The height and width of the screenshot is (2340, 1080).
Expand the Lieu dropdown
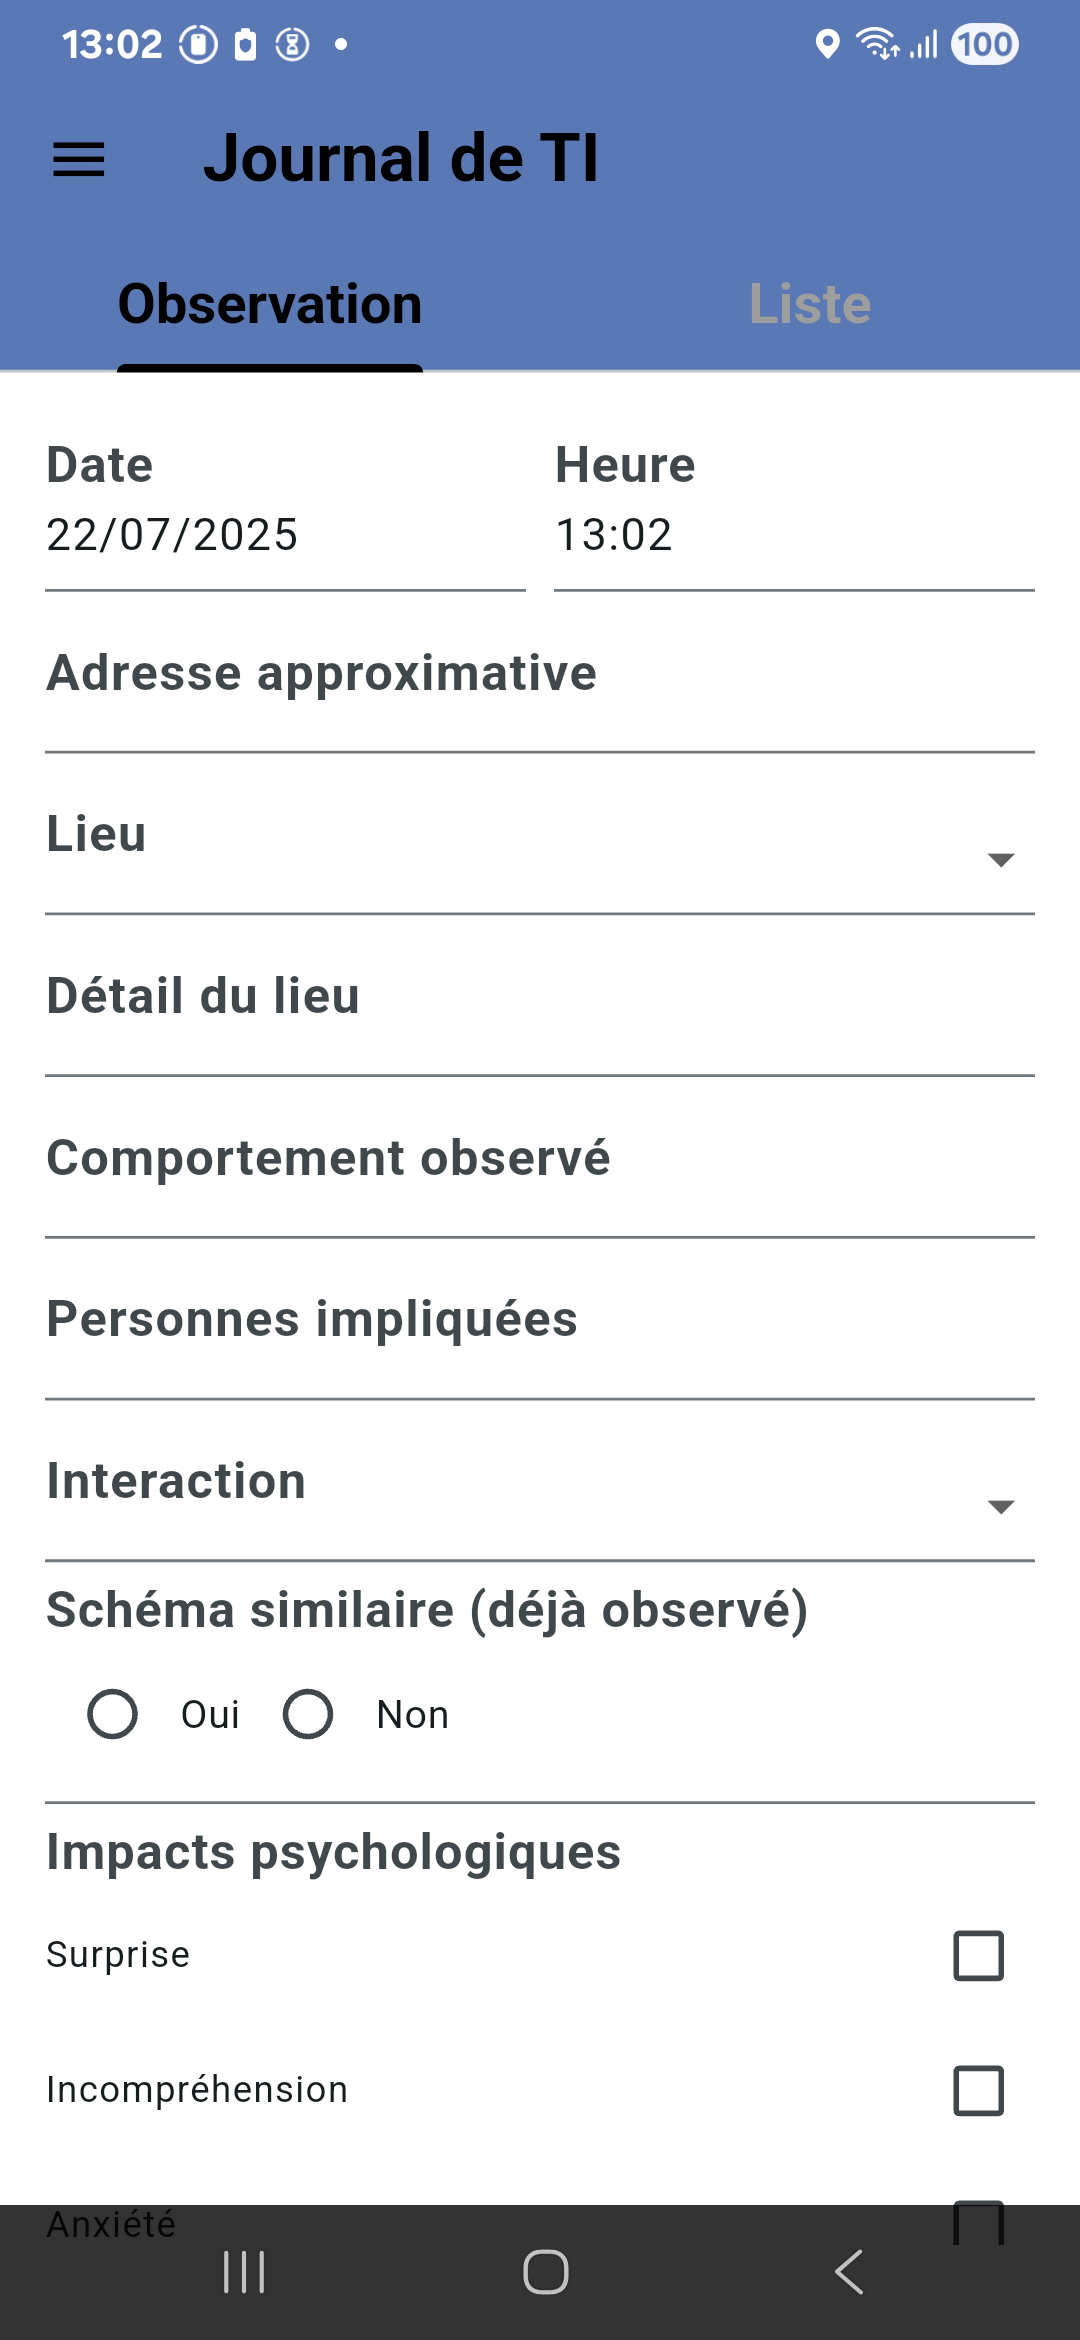click(540, 845)
